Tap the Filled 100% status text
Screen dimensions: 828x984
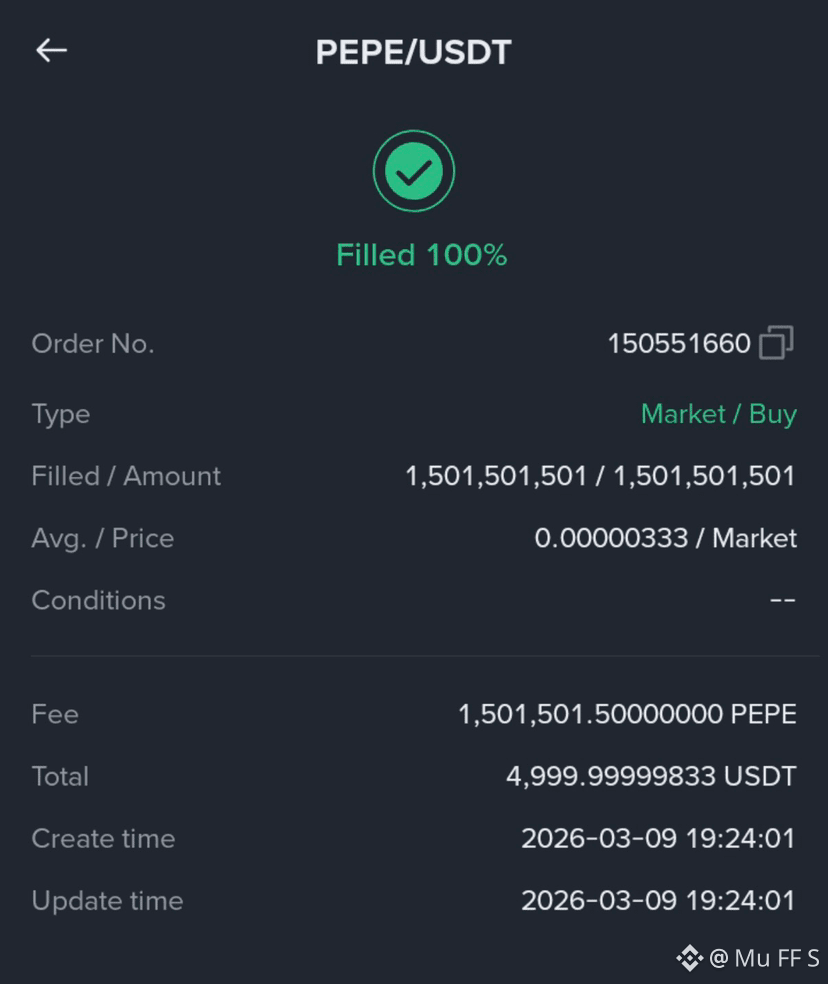pos(421,255)
